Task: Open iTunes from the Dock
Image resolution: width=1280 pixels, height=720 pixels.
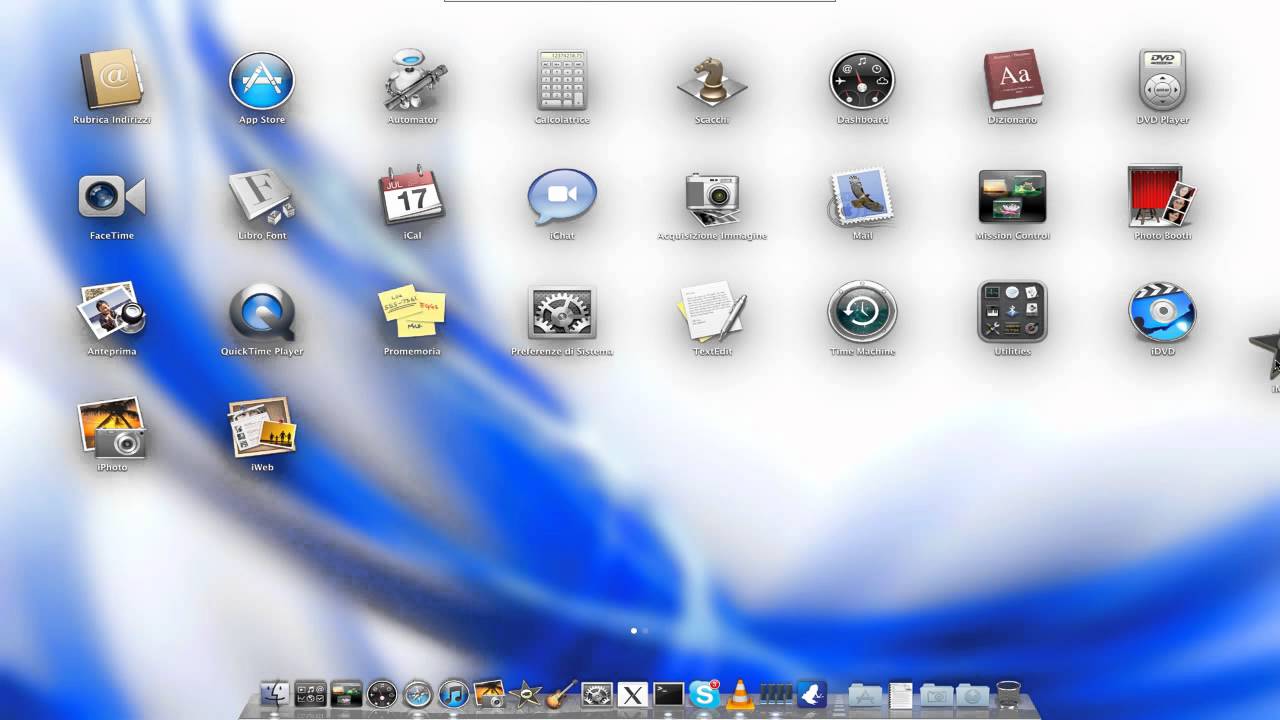Action: point(454,693)
